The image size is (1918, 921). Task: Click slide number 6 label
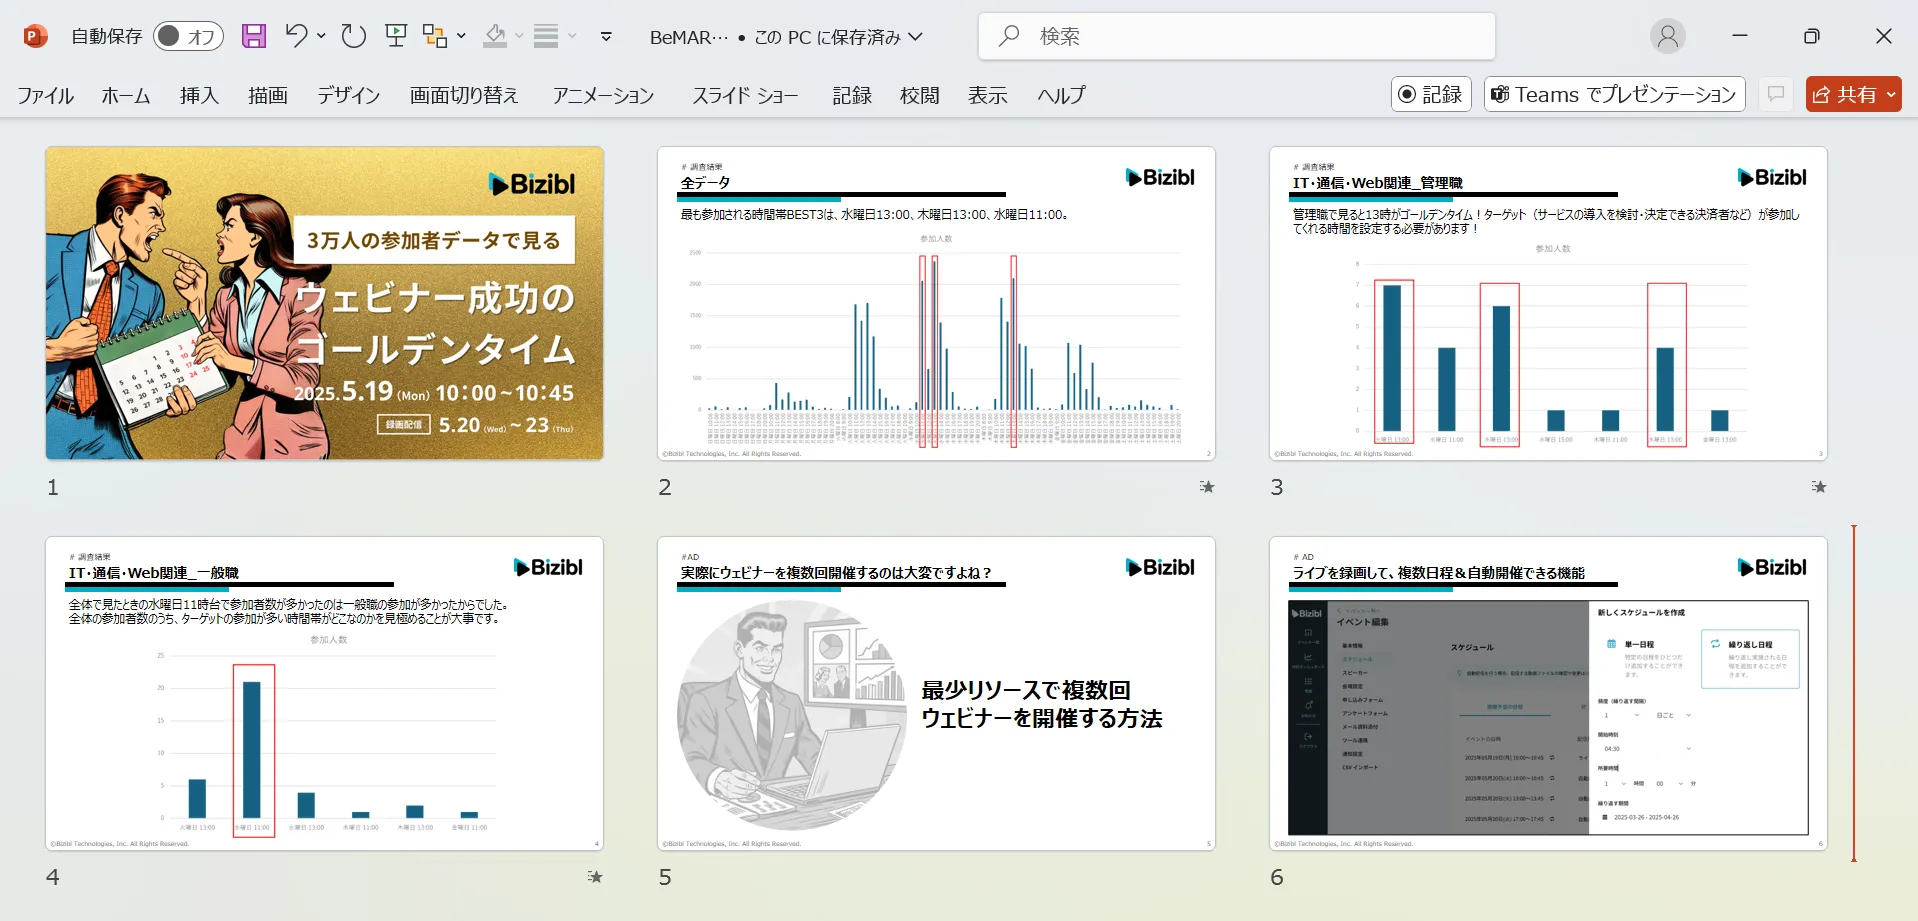coord(1277,877)
